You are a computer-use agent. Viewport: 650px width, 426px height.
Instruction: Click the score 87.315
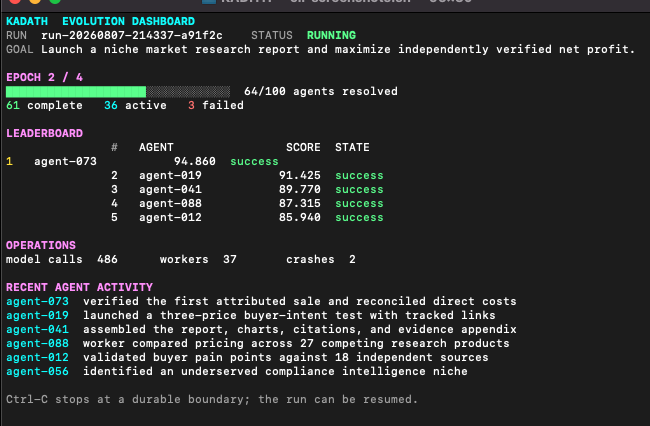coord(300,204)
